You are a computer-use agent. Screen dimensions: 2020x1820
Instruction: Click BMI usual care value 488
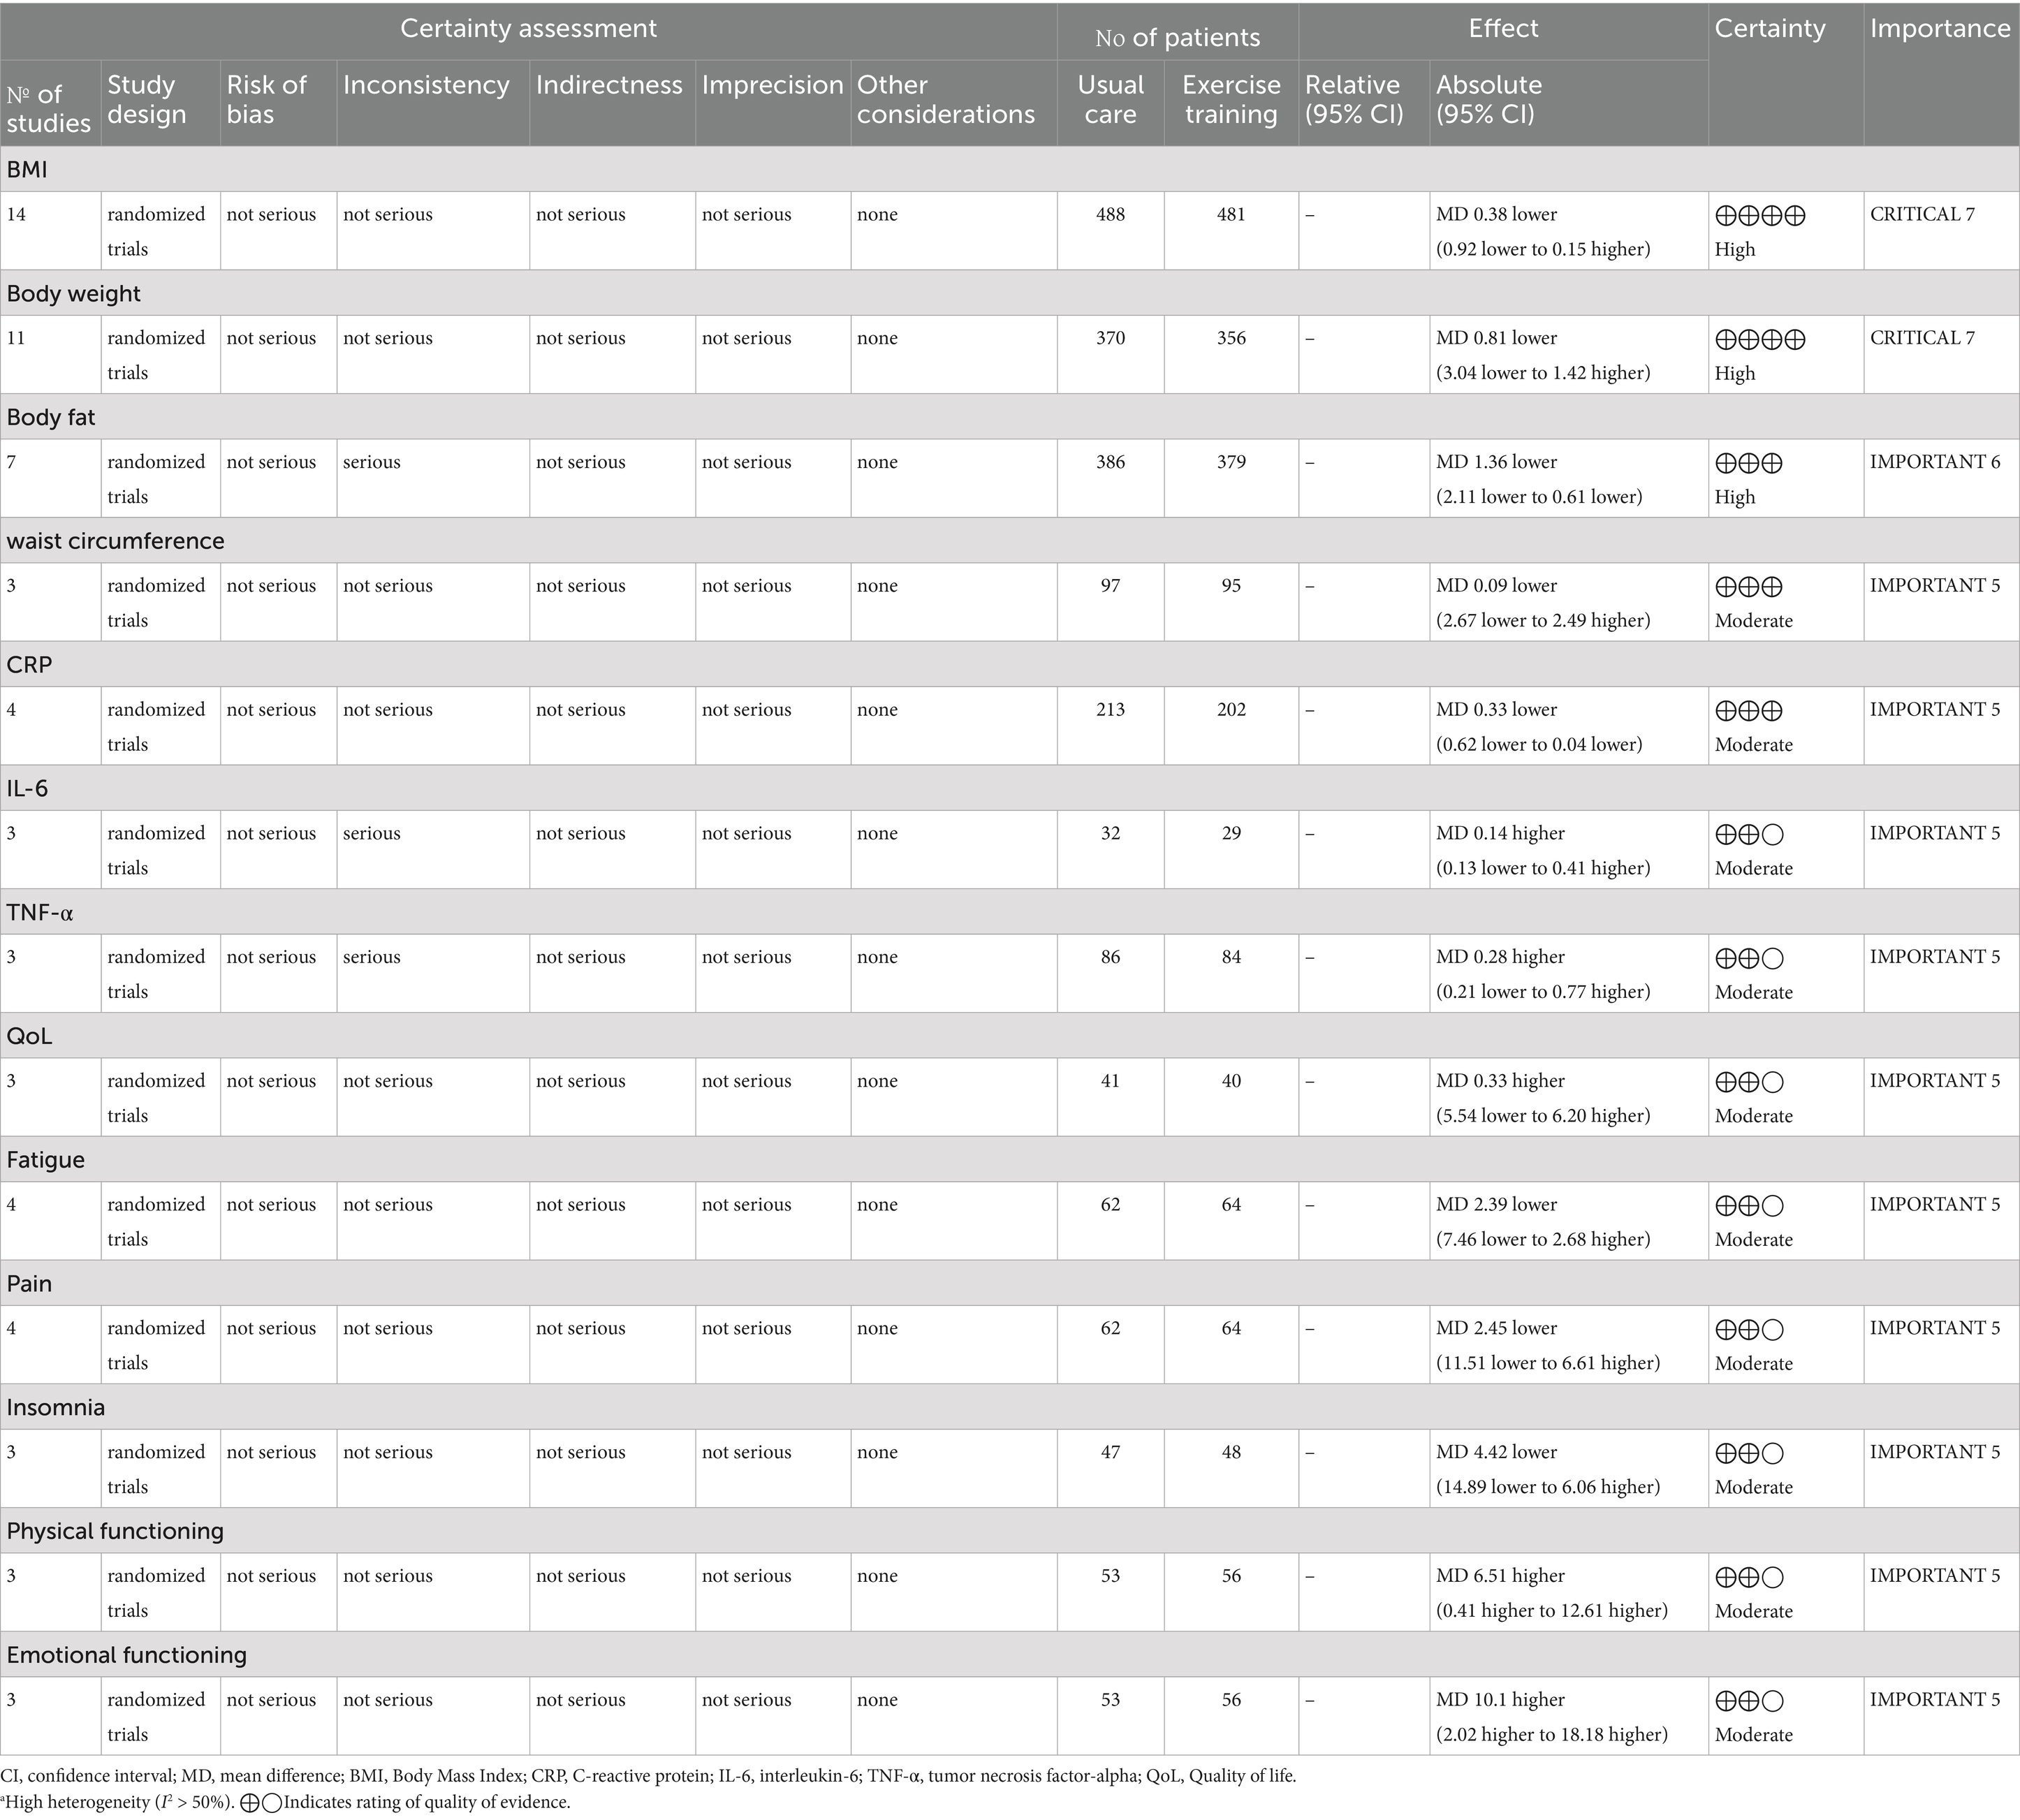pyautogui.click(x=1110, y=214)
